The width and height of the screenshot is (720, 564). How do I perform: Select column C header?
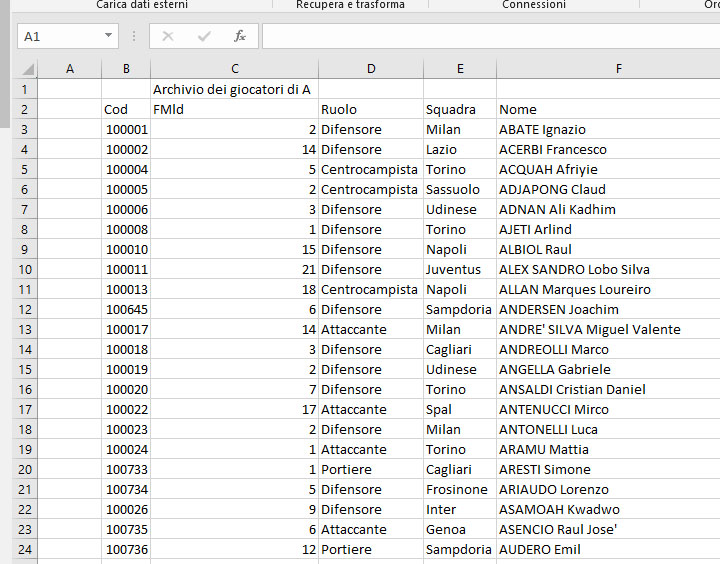tap(234, 69)
